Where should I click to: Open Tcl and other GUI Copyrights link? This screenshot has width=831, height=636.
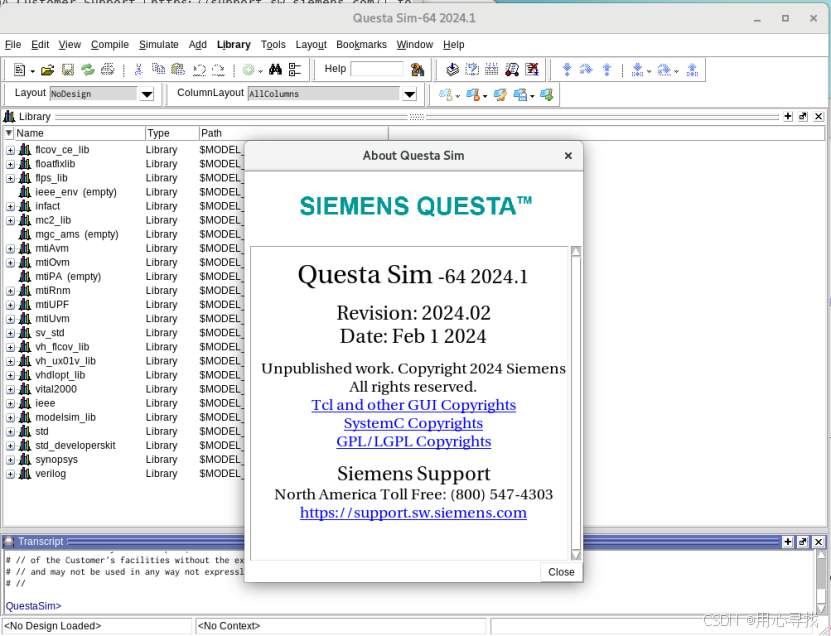[x=413, y=405]
